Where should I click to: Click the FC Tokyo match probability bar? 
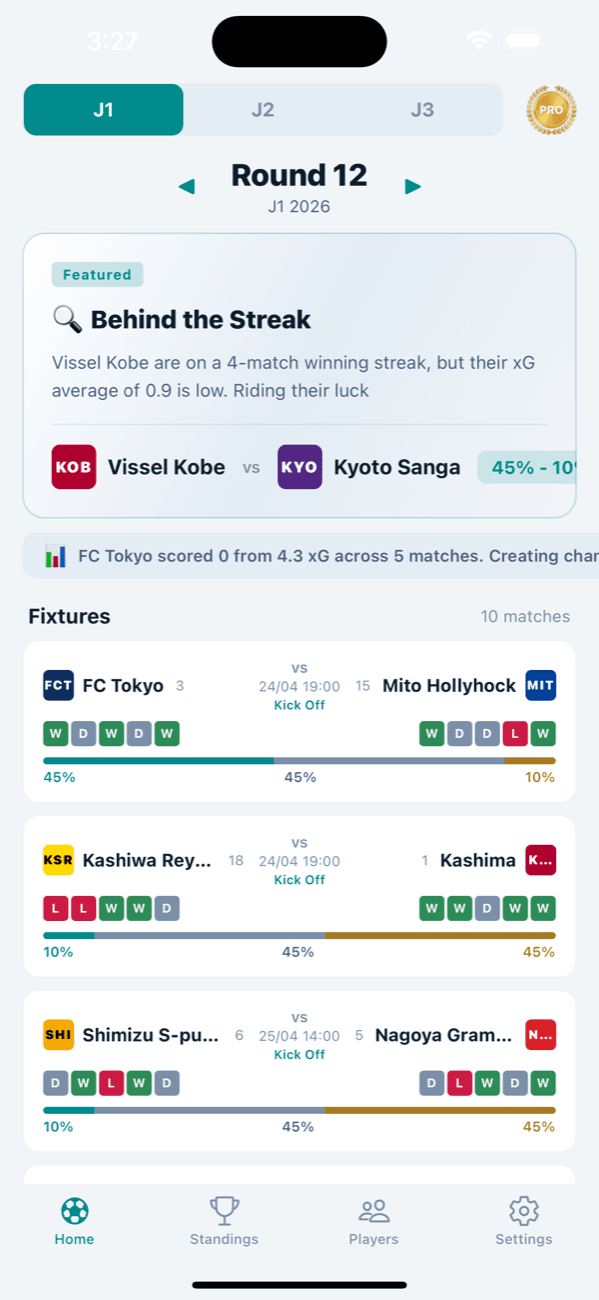299,760
